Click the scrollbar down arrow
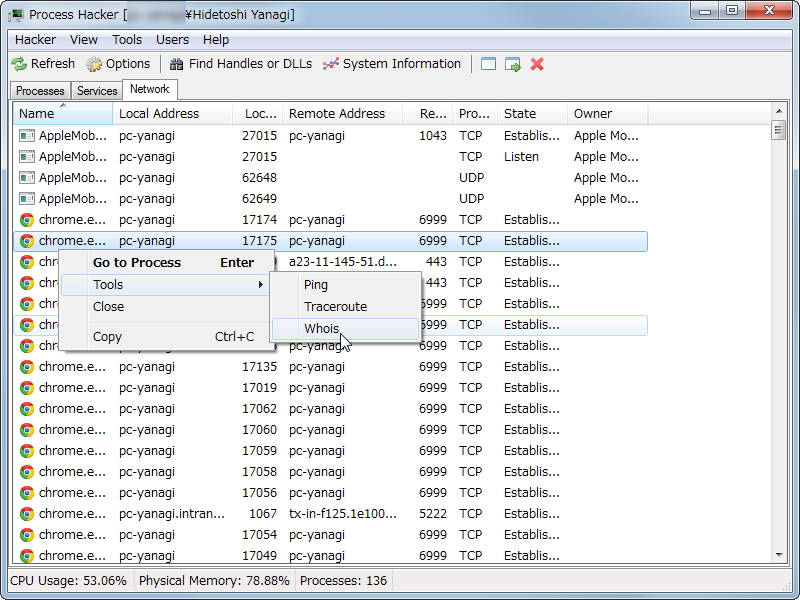 tap(779, 555)
